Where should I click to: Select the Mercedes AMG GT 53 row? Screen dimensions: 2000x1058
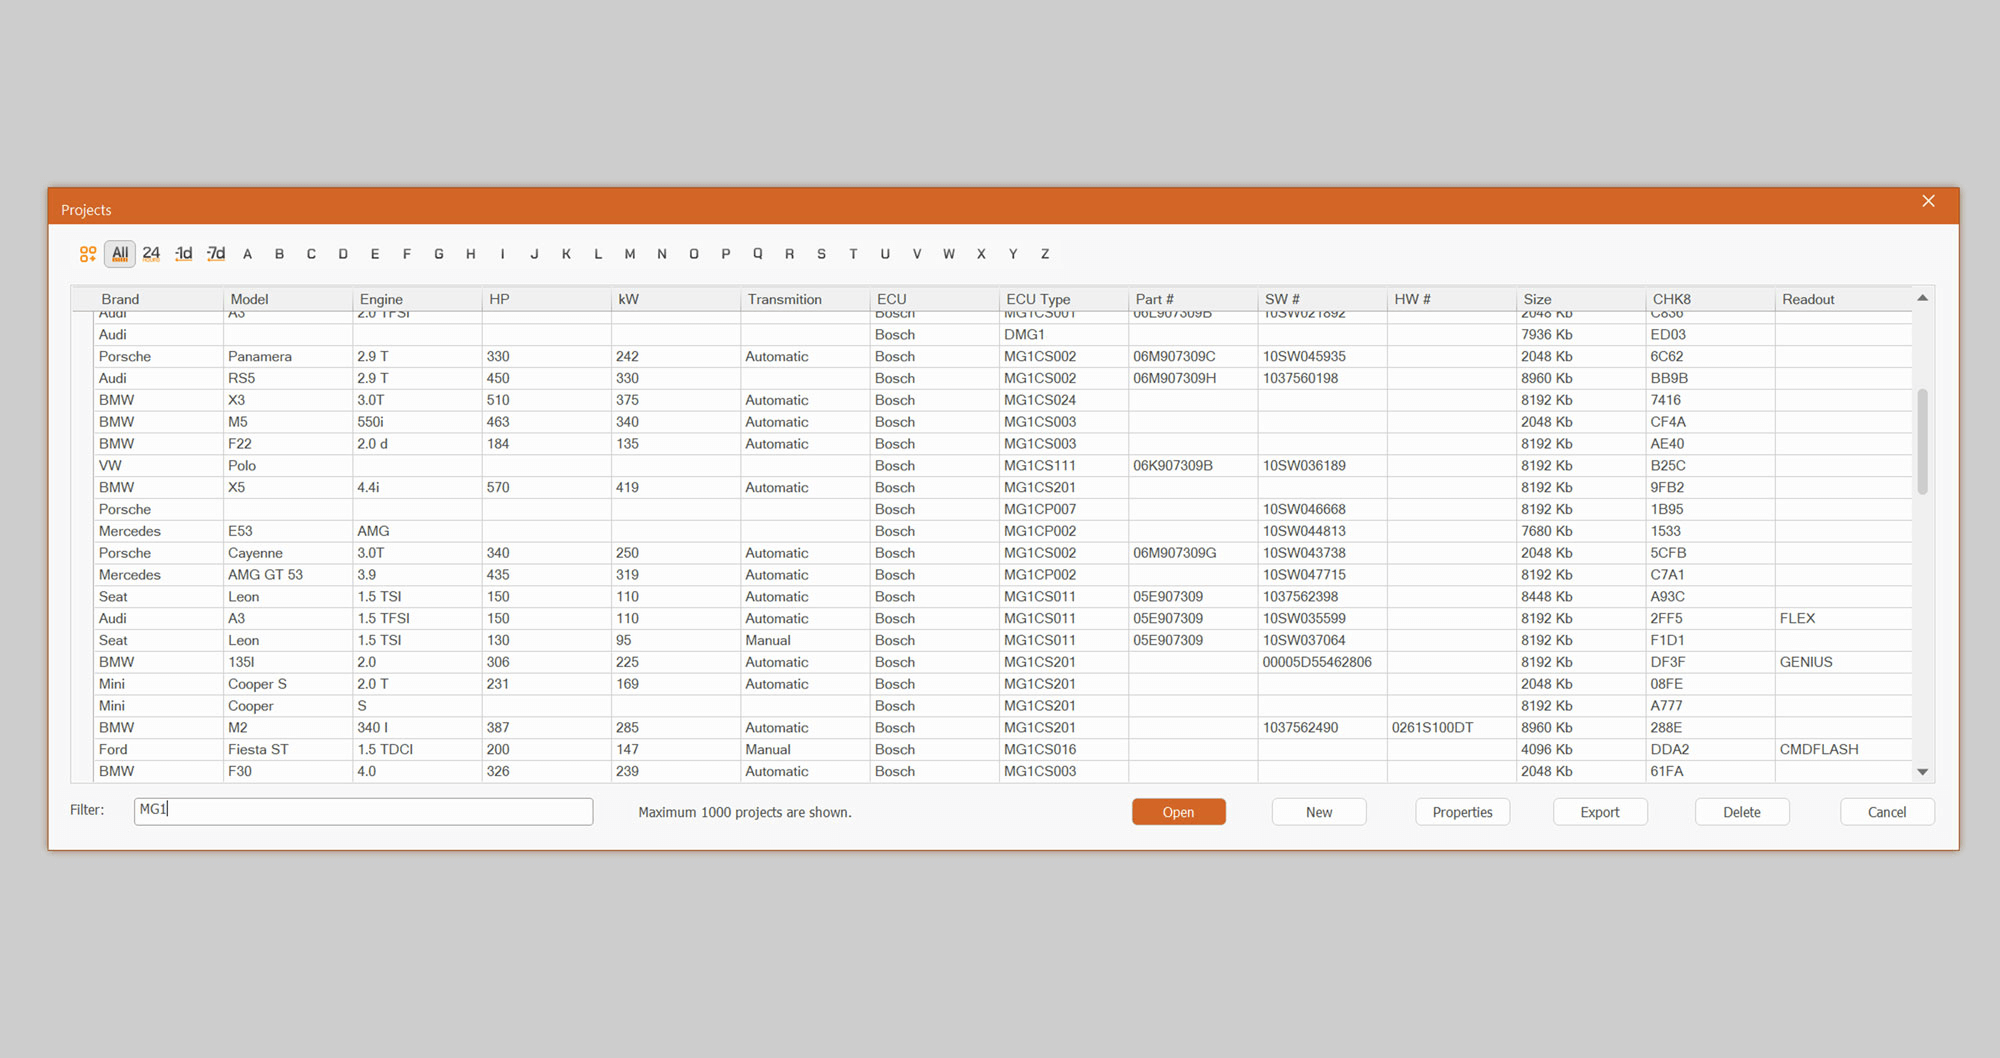[x=1003, y=575]
